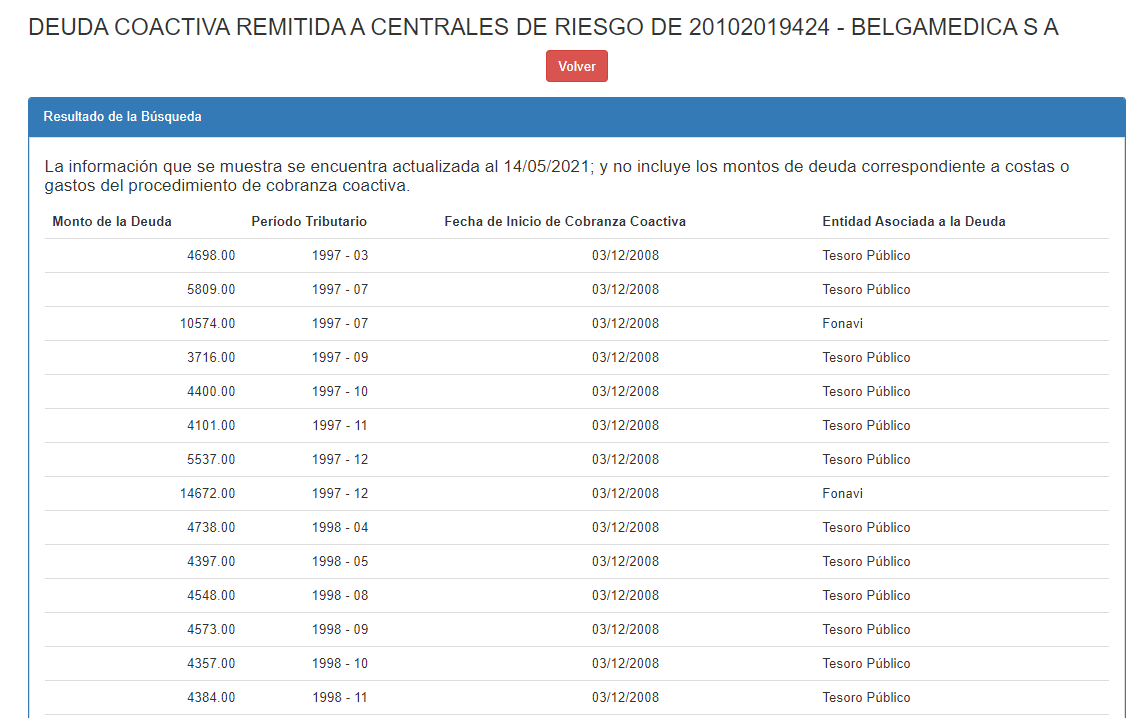1137x718 pixels.
Task: Click period 1997 - 07 in the 10574.00 row
Action: pos(340,323)
